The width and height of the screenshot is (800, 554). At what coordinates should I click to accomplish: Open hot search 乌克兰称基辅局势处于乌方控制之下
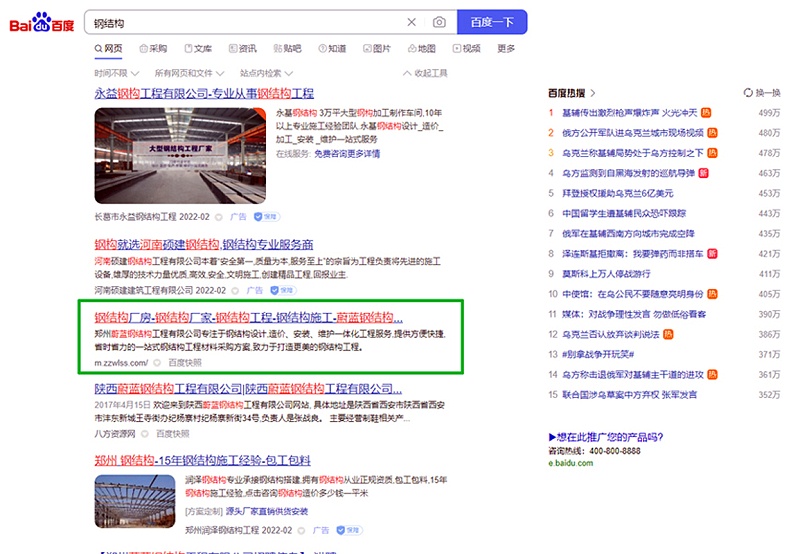[x=633, y=153]
